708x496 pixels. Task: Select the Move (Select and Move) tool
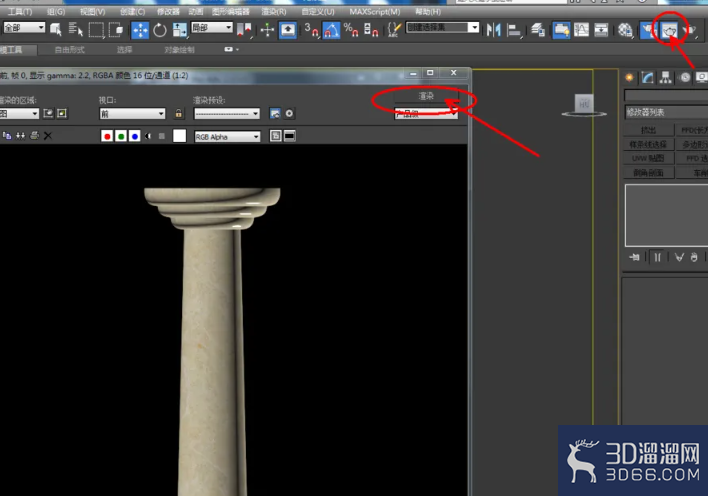click(140, 30)
